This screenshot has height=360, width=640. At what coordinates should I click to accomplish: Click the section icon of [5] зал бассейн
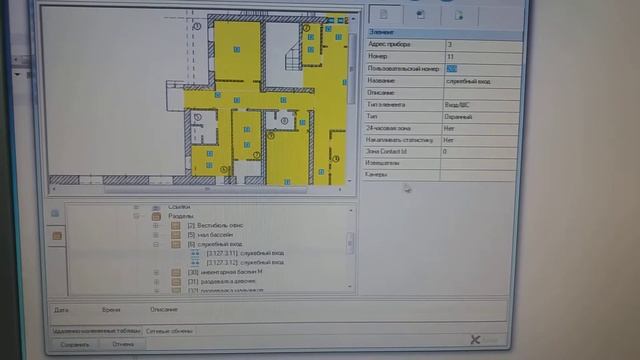176,235
